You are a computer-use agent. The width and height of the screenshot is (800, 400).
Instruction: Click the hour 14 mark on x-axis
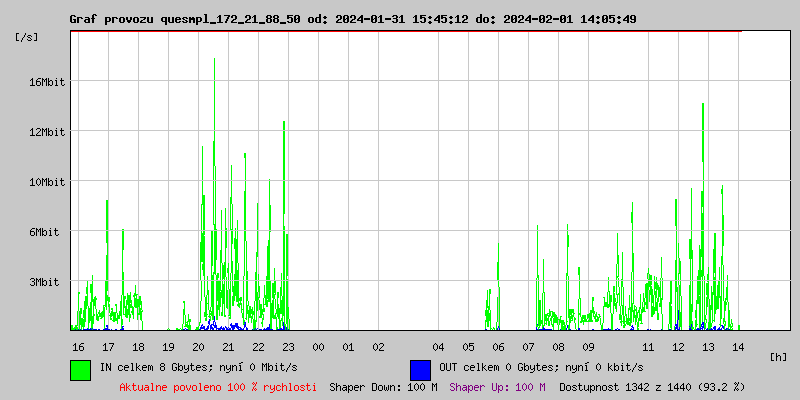pos(738,347)
